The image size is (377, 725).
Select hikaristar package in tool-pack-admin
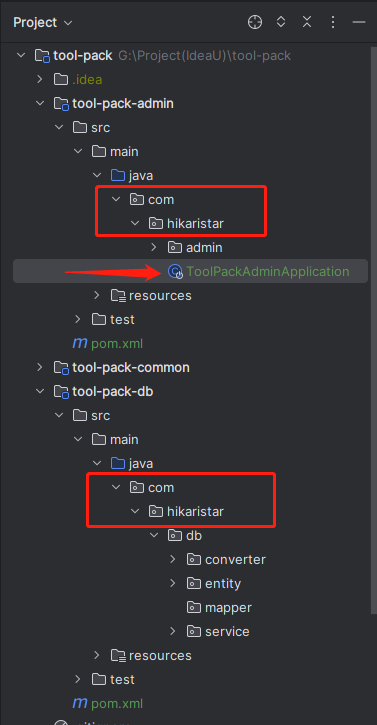(x=195, y=224)
